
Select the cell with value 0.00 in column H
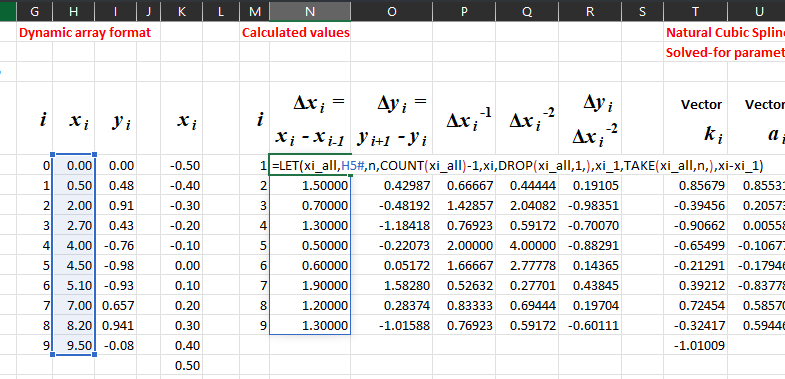74,166
